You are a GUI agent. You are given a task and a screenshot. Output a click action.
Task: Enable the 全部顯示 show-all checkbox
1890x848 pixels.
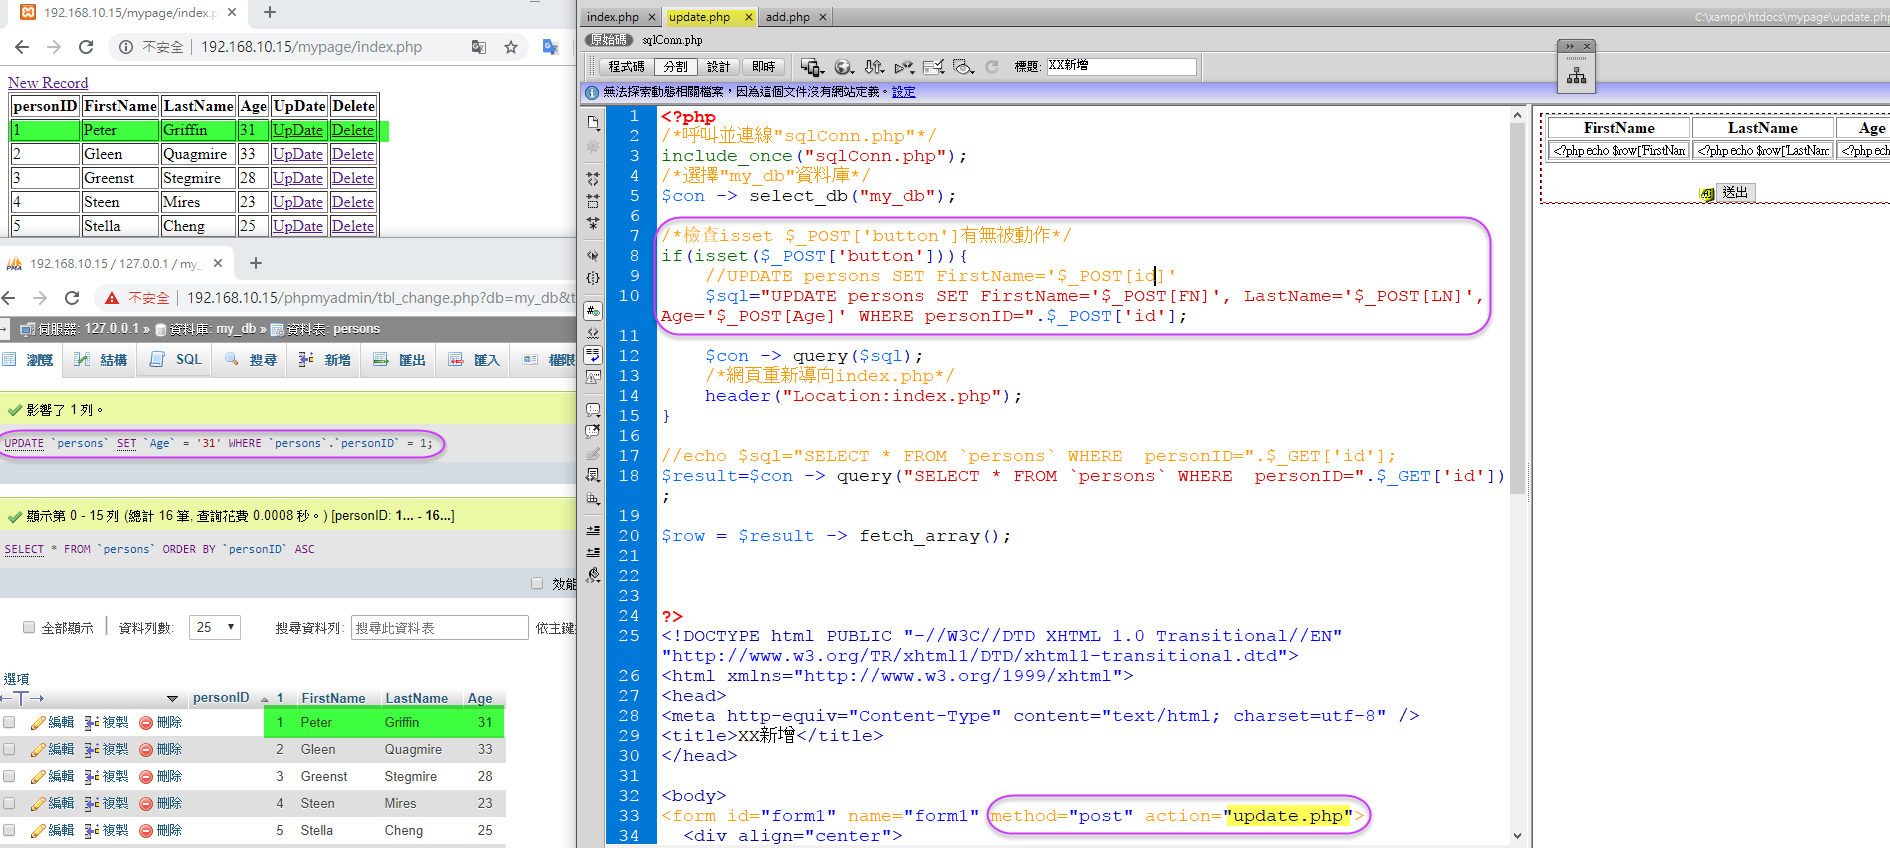pos(29,628)
